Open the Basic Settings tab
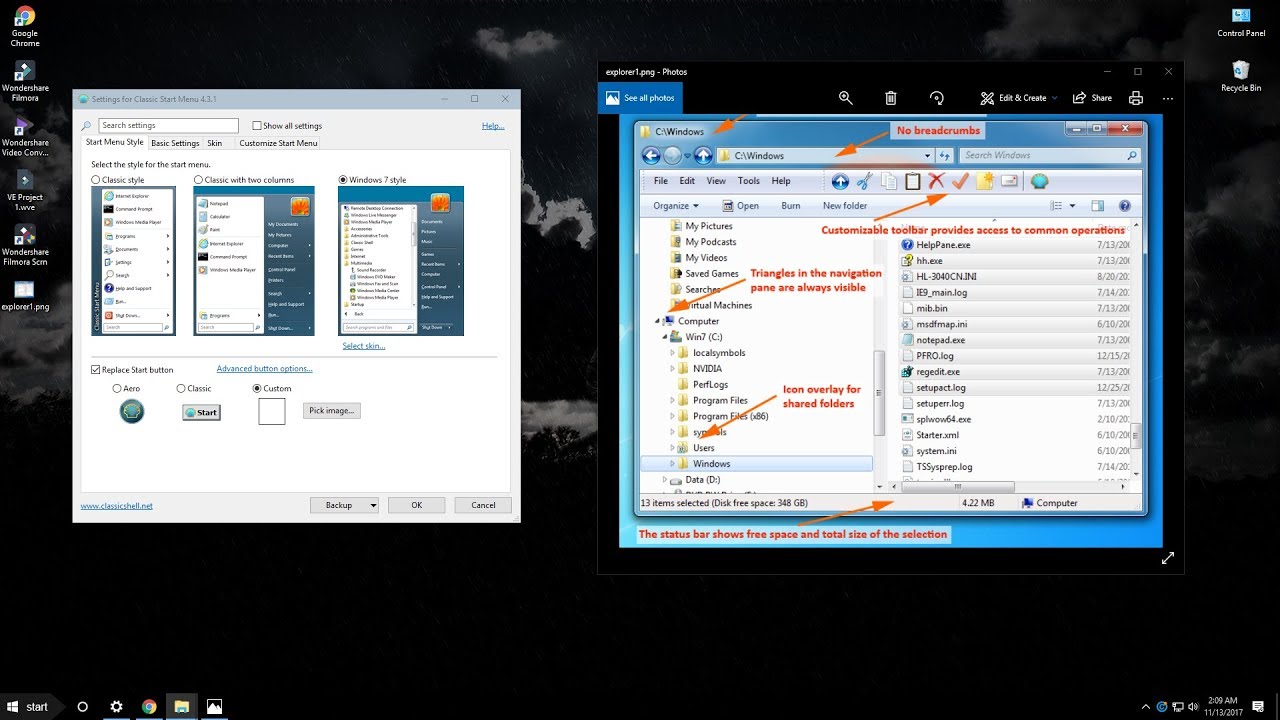The width and height of the screenshot is (1280, 720). [x=175, y=143]
